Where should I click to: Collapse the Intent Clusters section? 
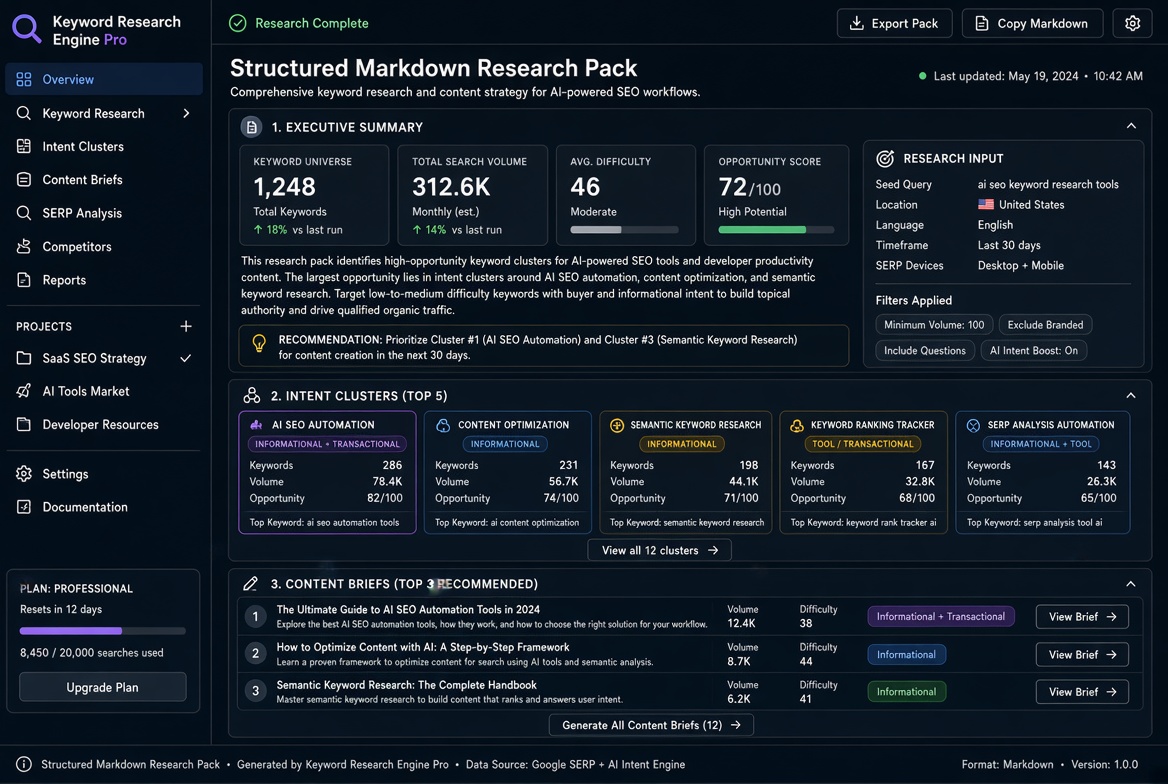click(1131, 395)
